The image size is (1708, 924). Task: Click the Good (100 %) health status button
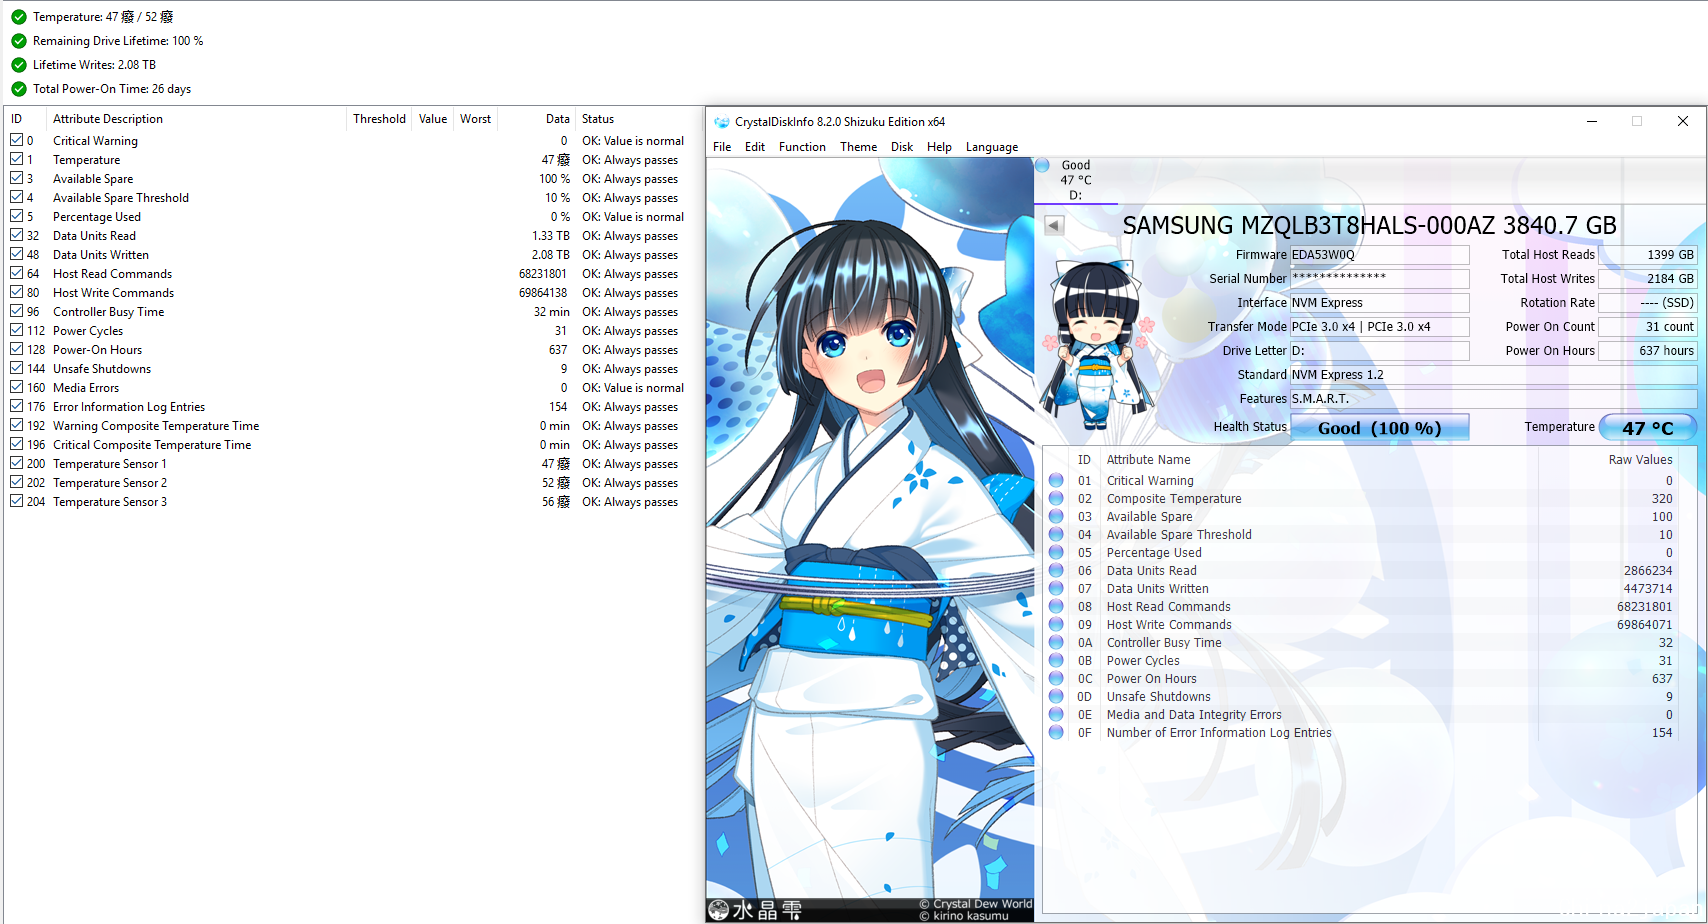pos(1380,428)
